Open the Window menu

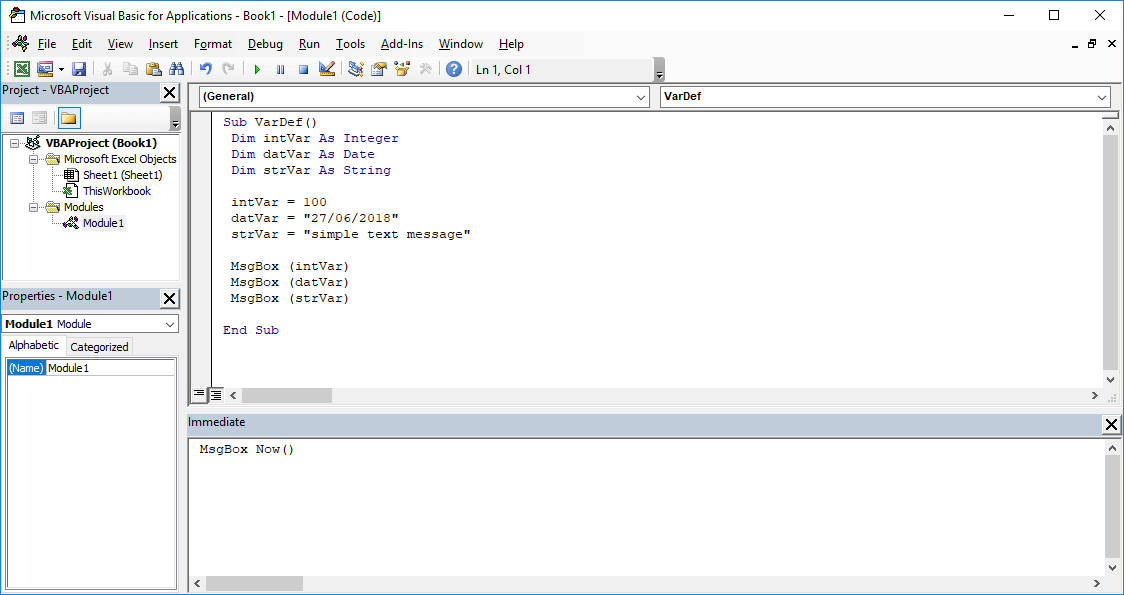click(461, 44)
